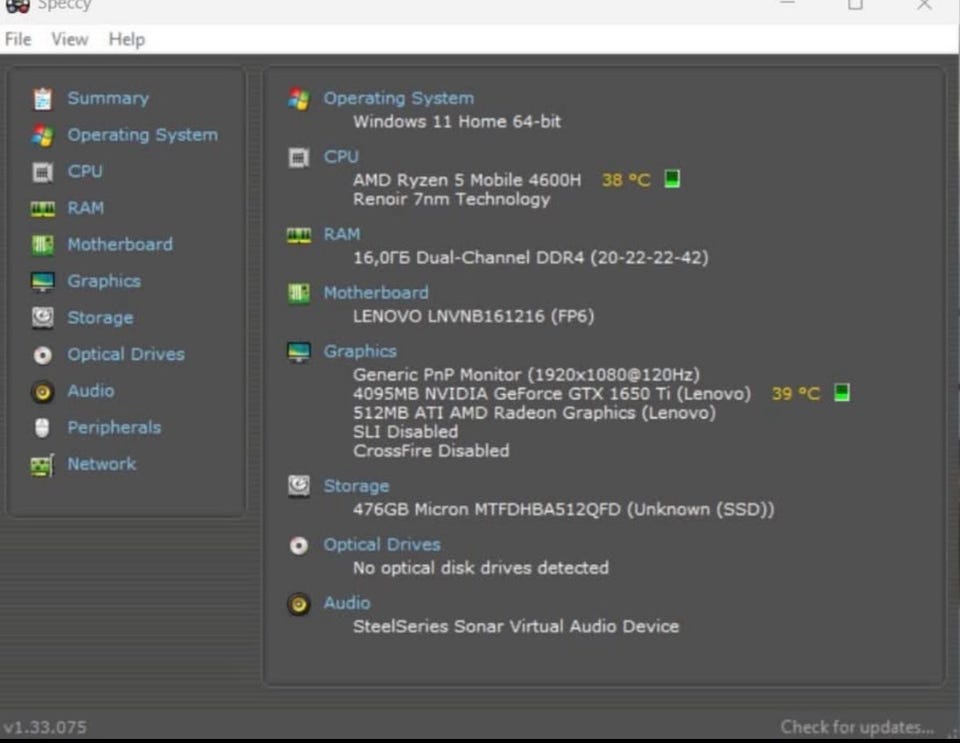960x743 pixels.
Task: Go to the RAM section in sidebar
Action: point(86,208)
